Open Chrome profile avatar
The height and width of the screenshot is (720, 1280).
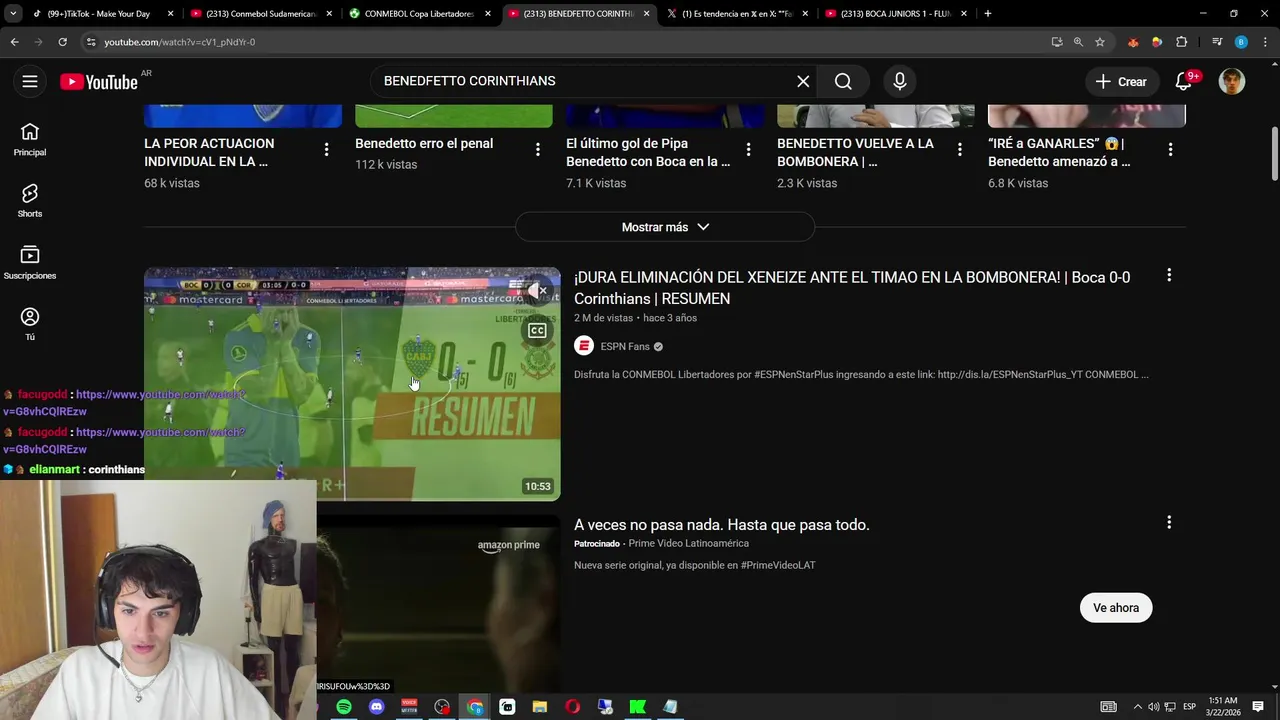tap(1241, 42)
